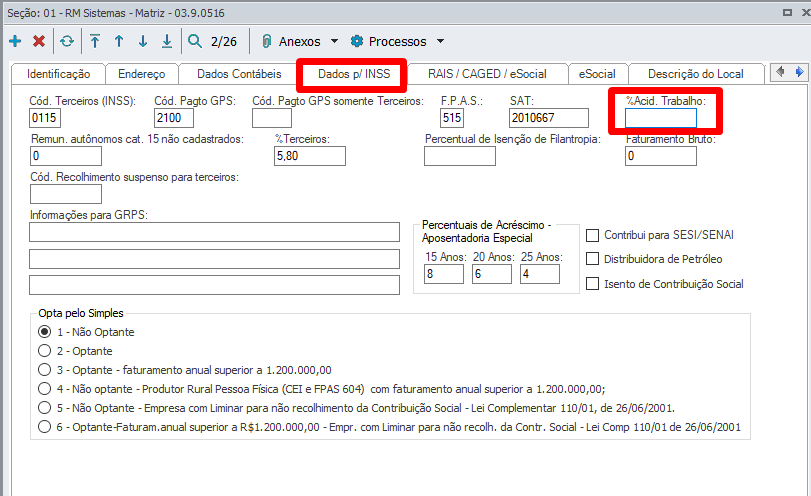Screen dimensions: 811x496
Task: Click Cód. Recolhimento suspenso para terceiros field
Action: (66, 194)
